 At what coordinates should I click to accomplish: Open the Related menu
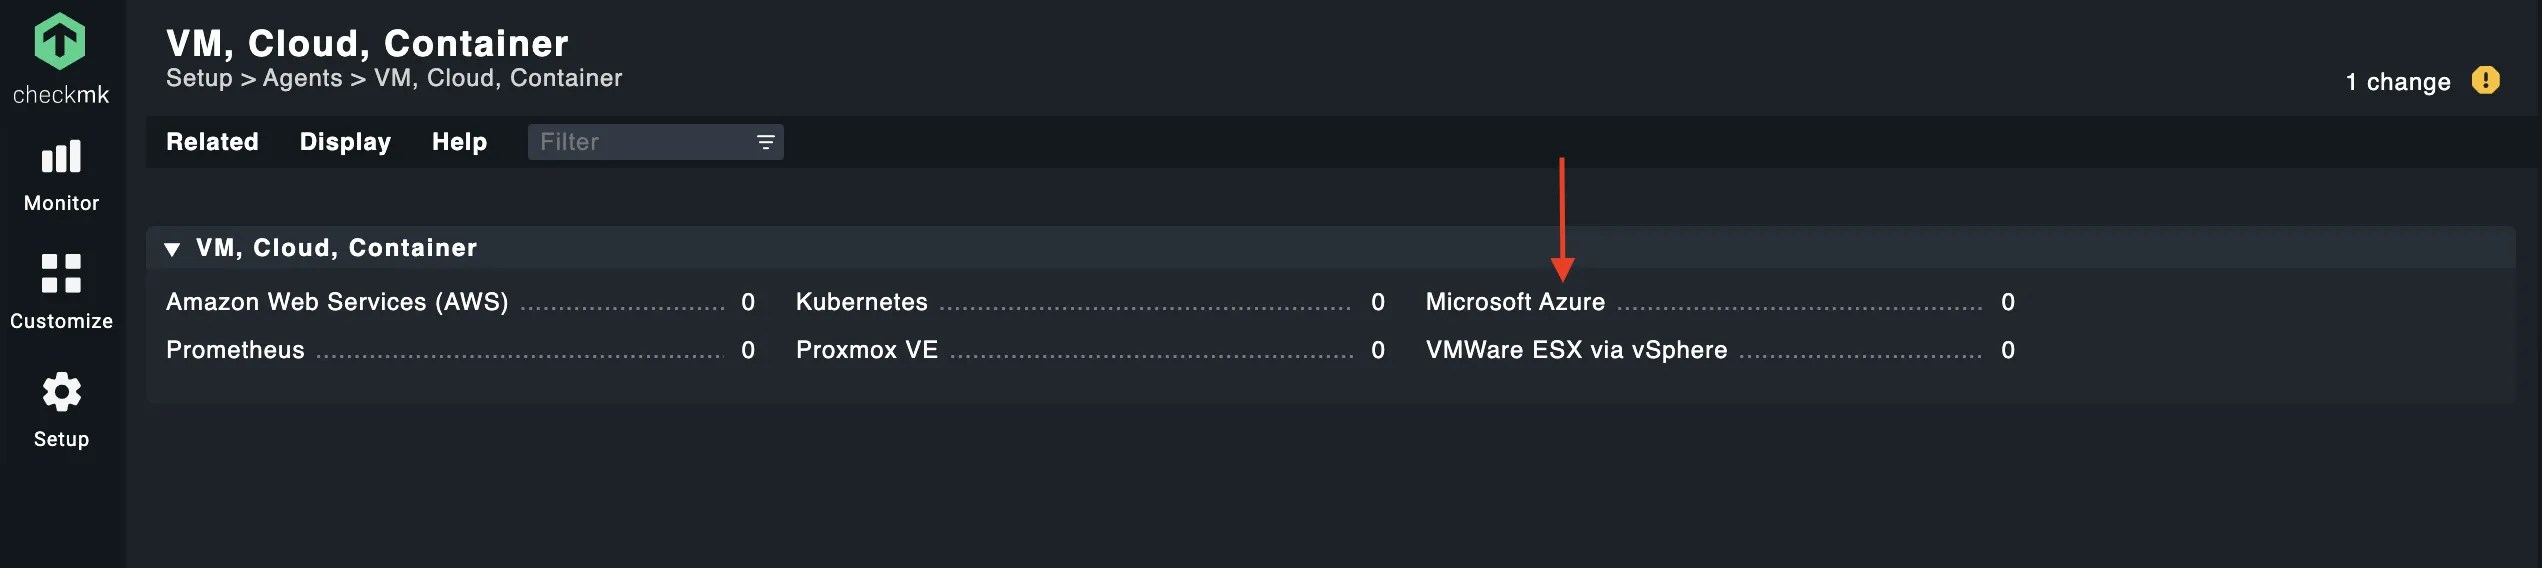pyautogui.click(x=212, y=142)
